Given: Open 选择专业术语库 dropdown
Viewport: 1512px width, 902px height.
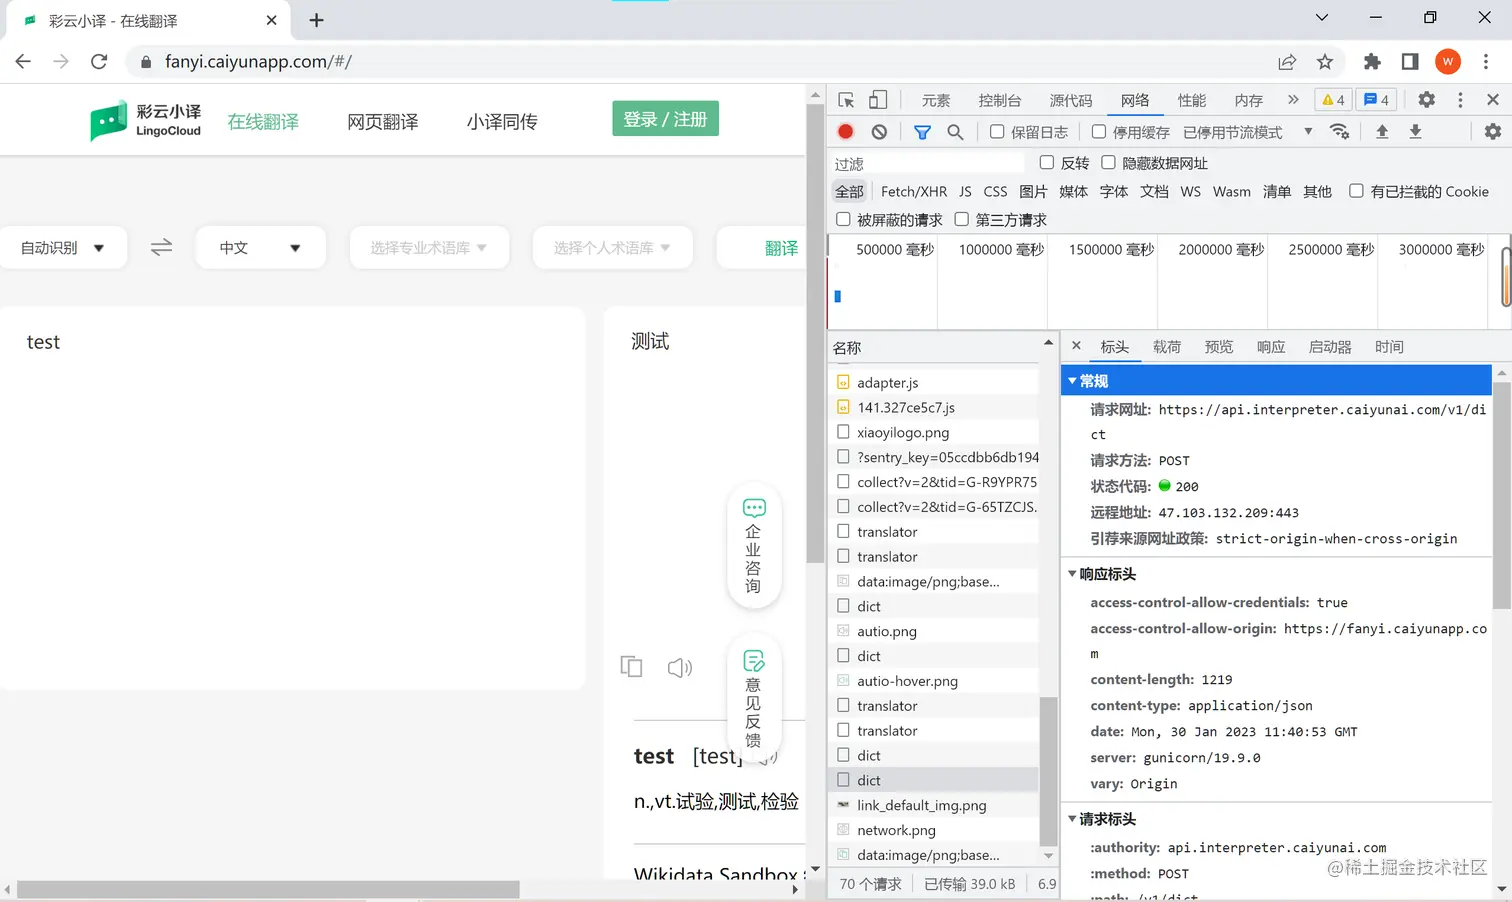Looking at the screenshot, I should tap(429, 247).
